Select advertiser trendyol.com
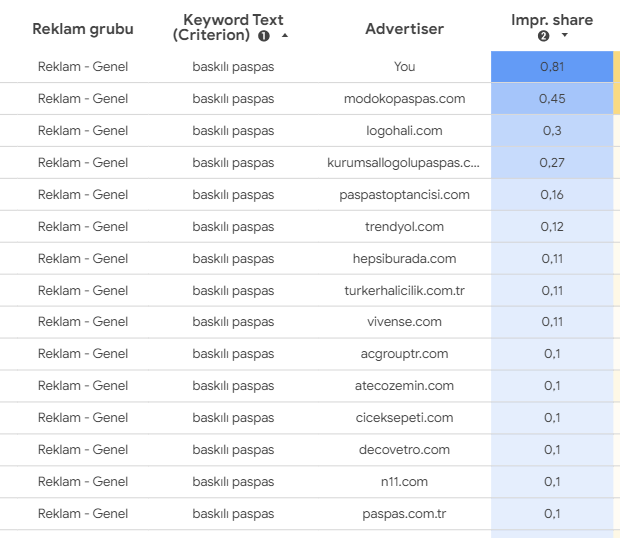620x538 pixels. pos(404,227)
